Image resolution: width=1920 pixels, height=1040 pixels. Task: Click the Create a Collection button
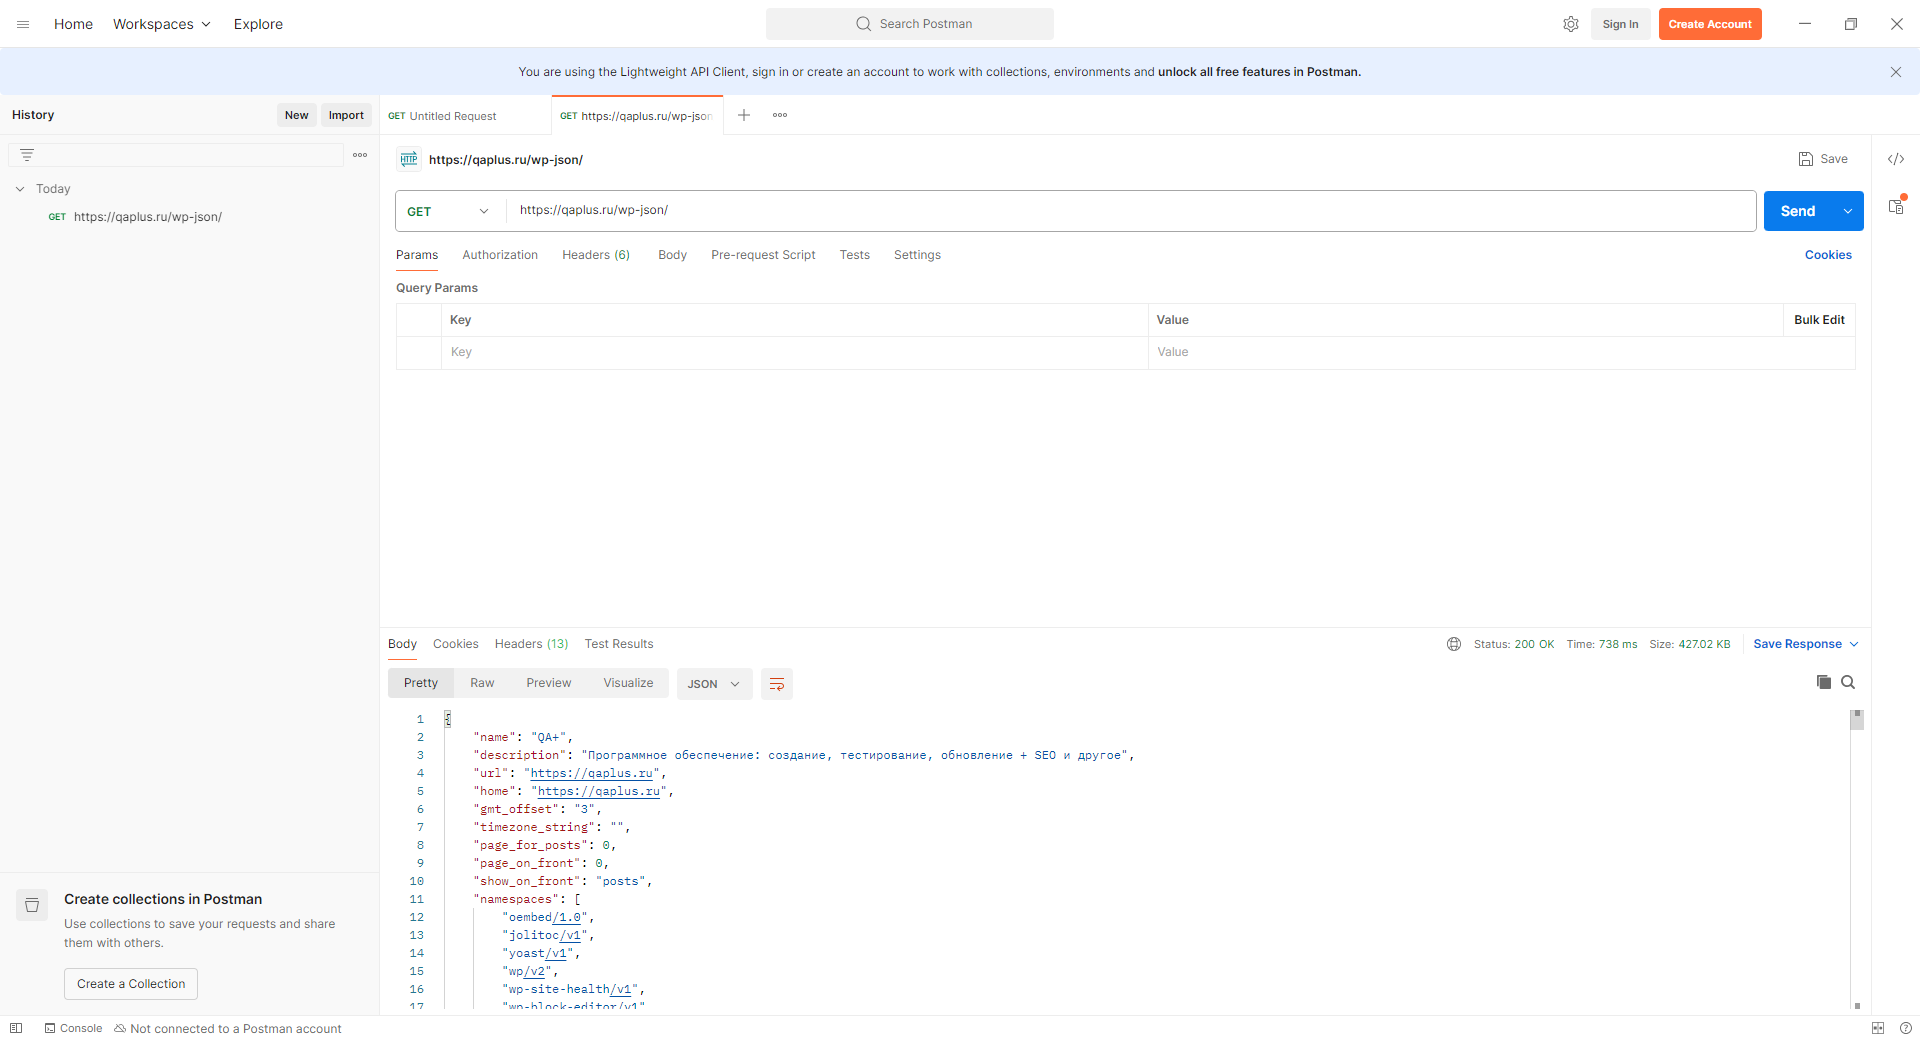[x=131, y=984]
